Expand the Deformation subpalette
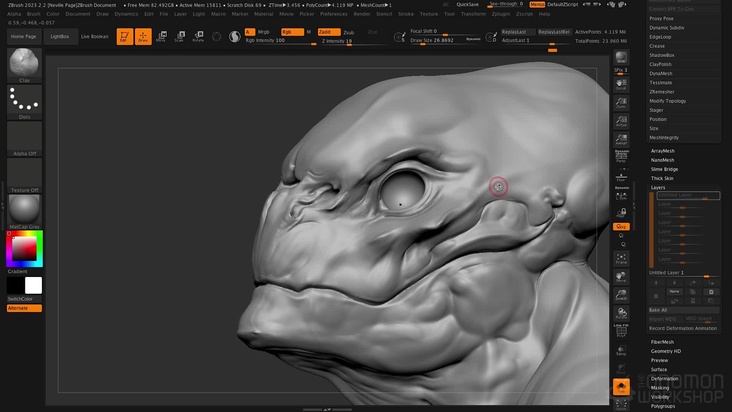The image size is (732, 412). click(664, 379)
